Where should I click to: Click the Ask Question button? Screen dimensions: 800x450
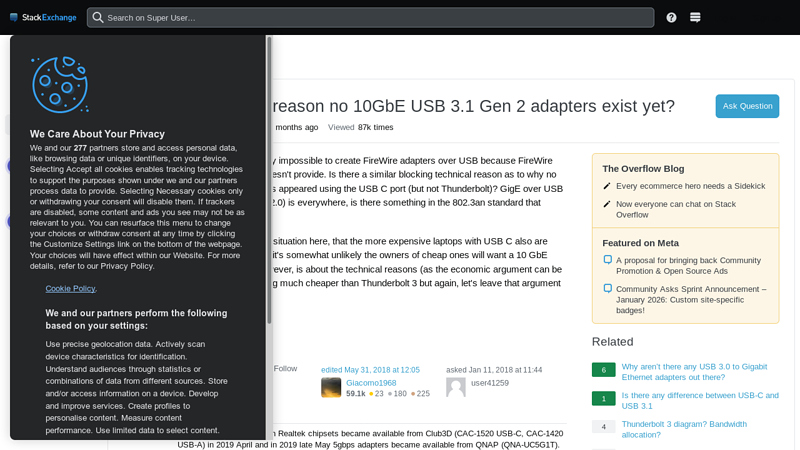(747, 106)
